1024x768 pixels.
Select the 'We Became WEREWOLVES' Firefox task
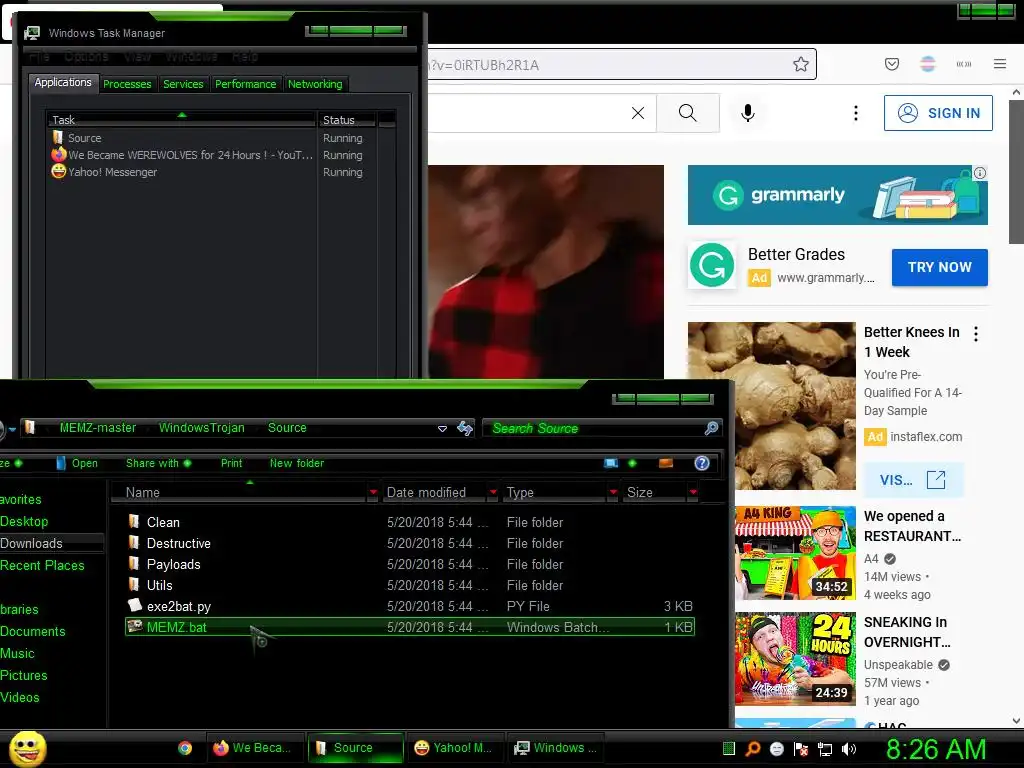coord(181,155)
